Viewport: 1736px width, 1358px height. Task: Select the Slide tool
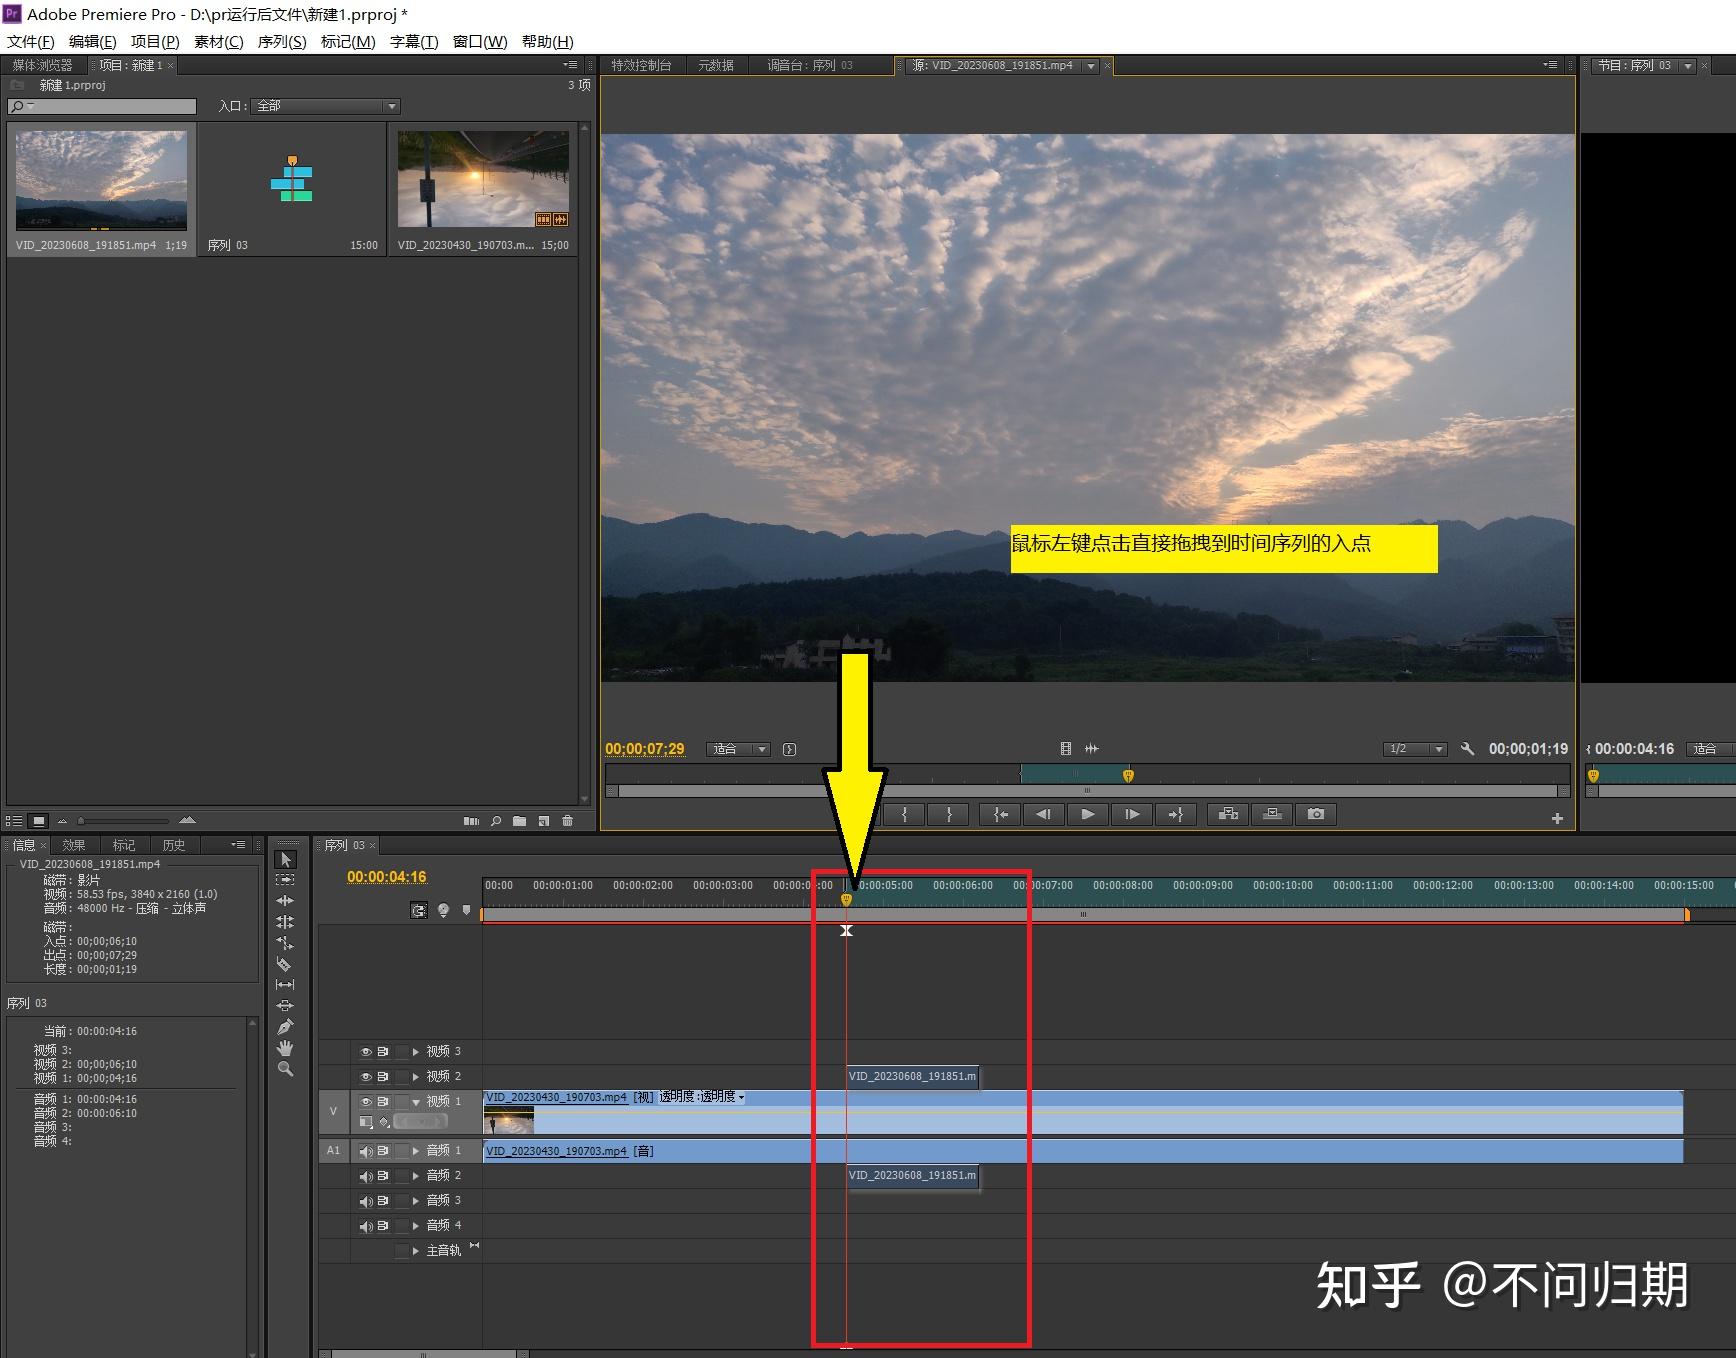tap(285, 1006)
